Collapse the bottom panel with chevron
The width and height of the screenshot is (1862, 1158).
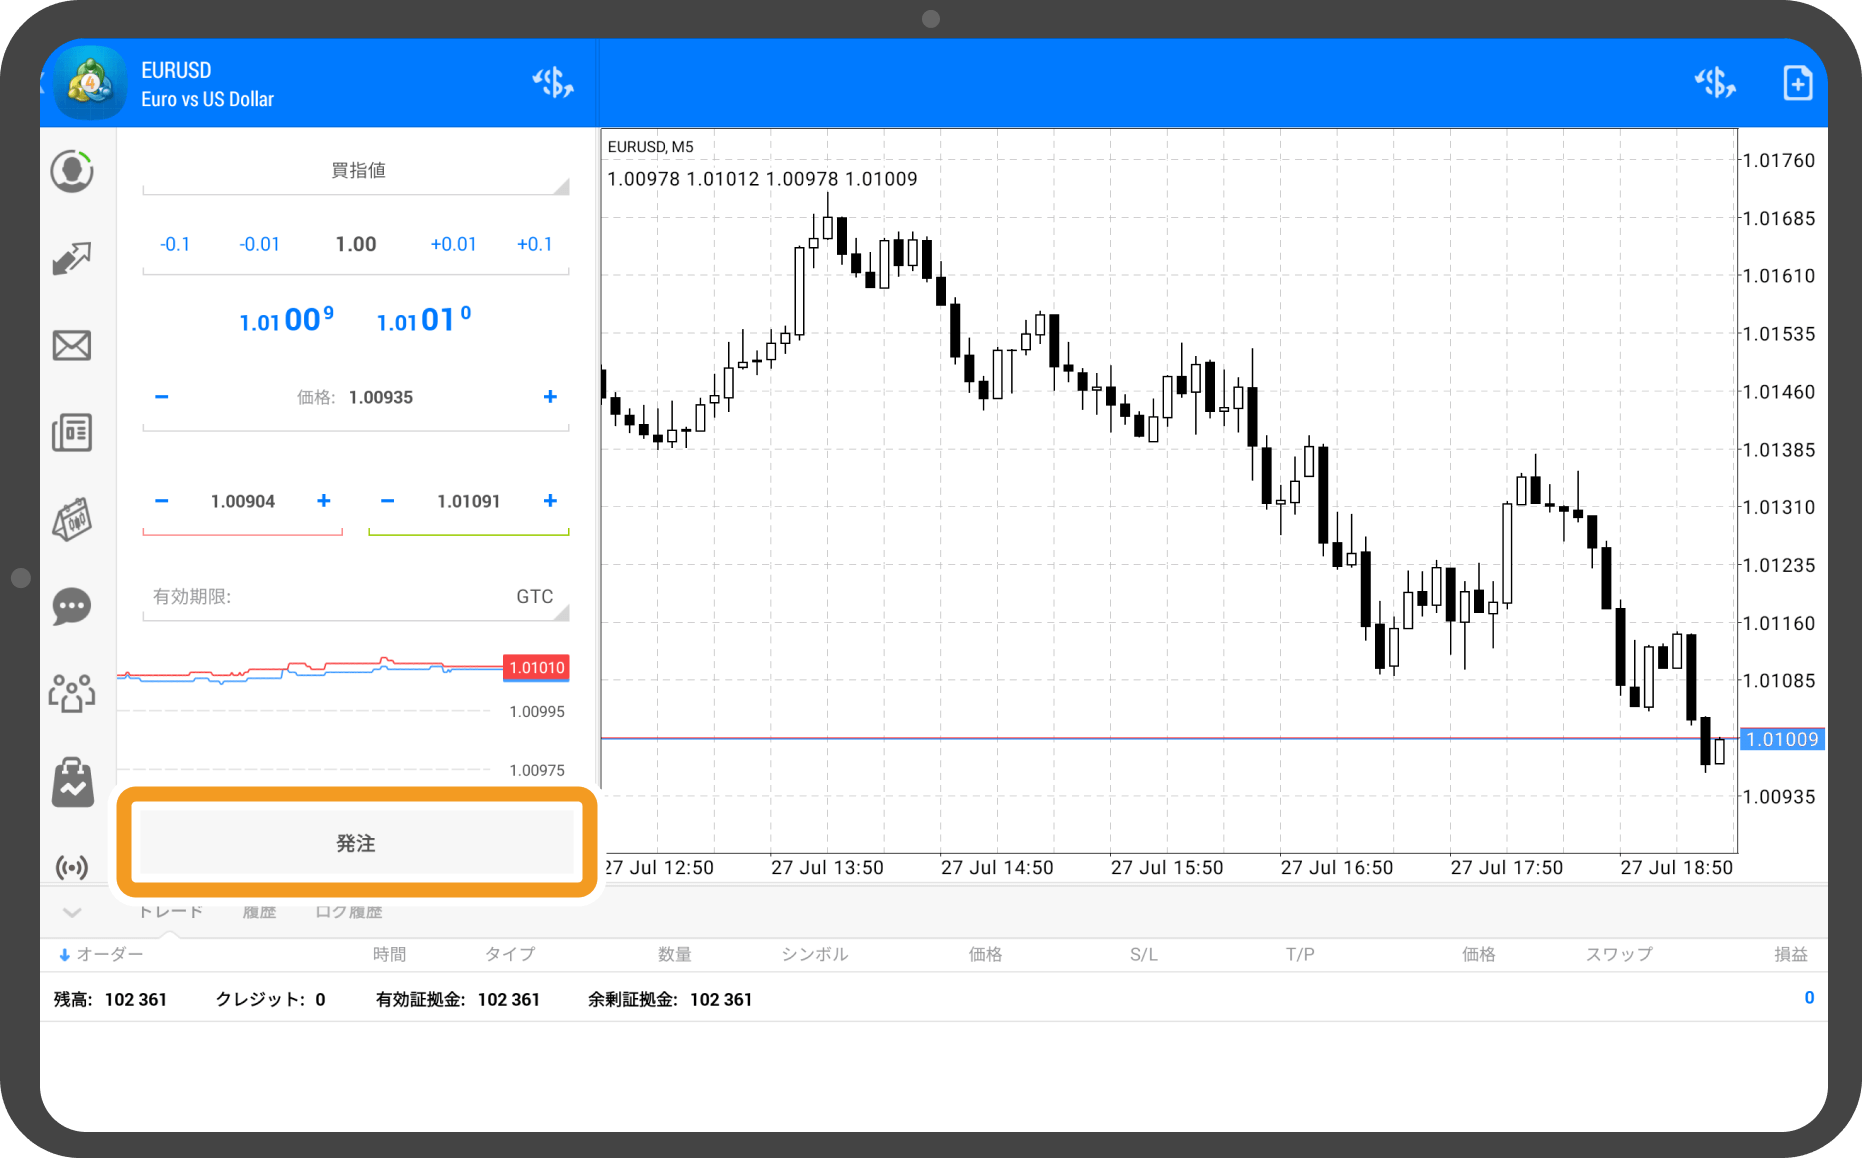72,912
